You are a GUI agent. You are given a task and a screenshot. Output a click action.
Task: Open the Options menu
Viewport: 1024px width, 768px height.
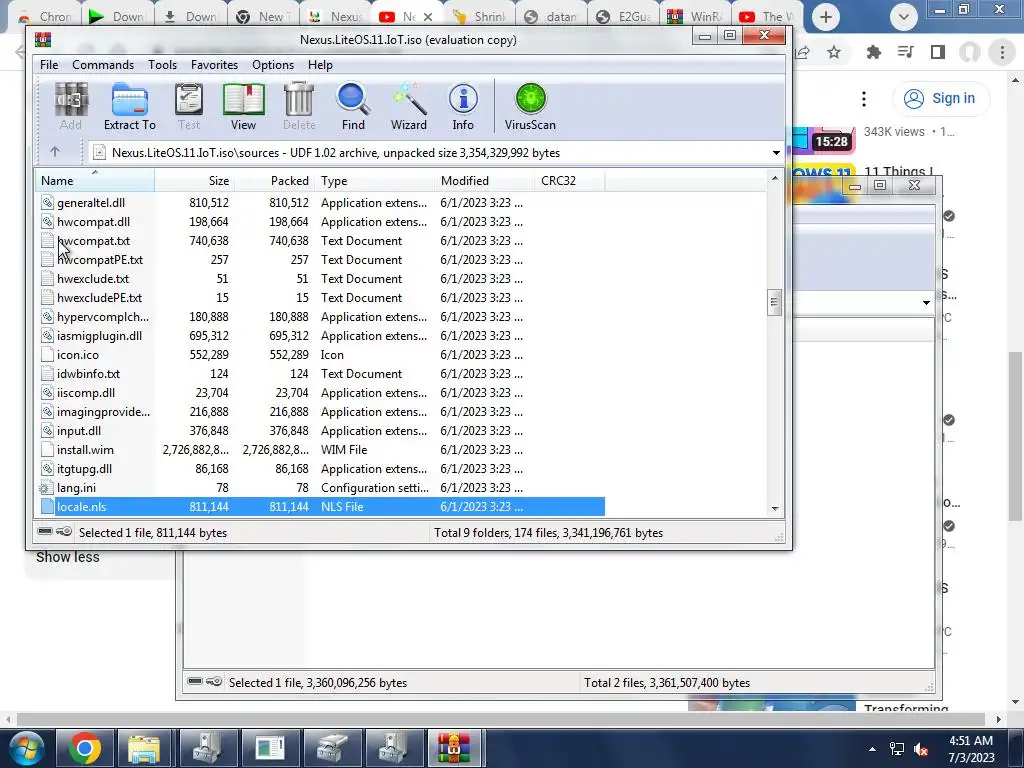coord(273,65)
